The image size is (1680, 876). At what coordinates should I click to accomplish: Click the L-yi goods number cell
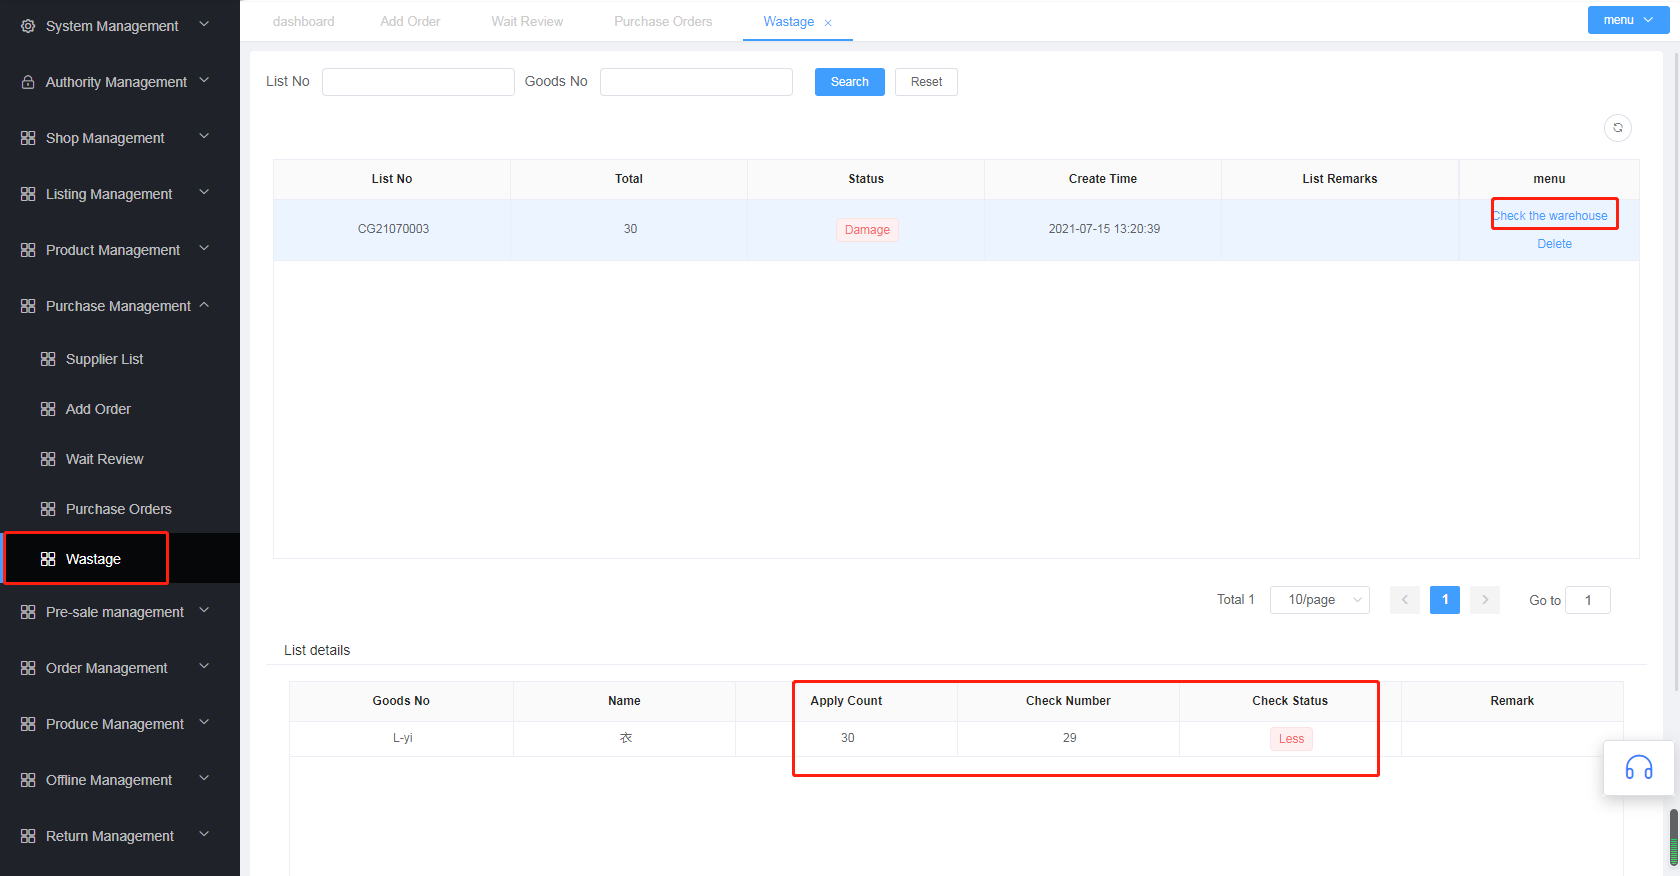pos(402,738)
